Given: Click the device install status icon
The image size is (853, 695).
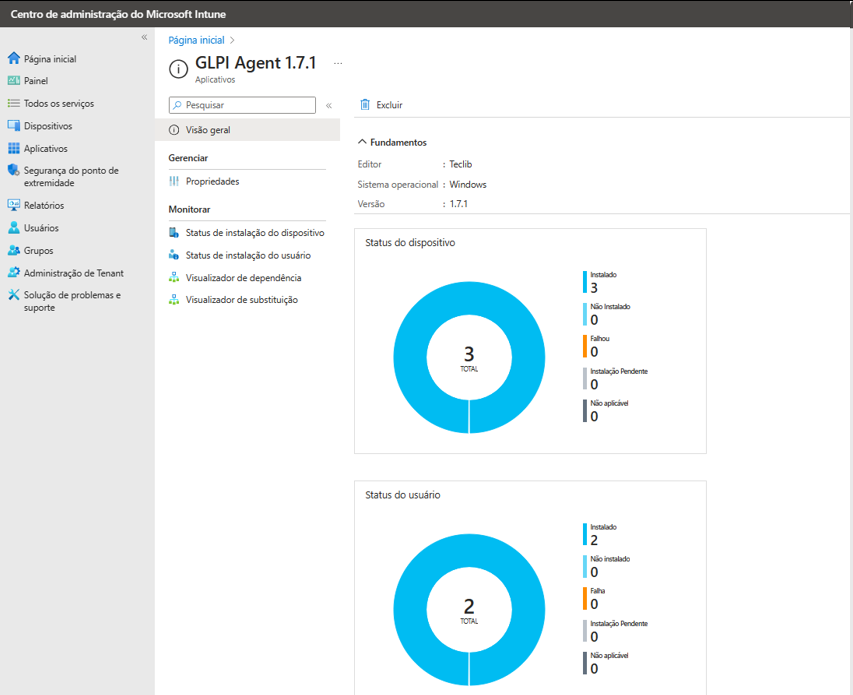Looking at the screenshot, I should pos(174,233).
